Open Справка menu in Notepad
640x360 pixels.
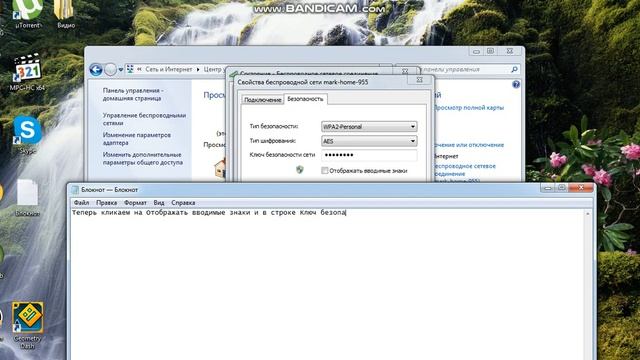pyautogui.click(x=183, y=203)
